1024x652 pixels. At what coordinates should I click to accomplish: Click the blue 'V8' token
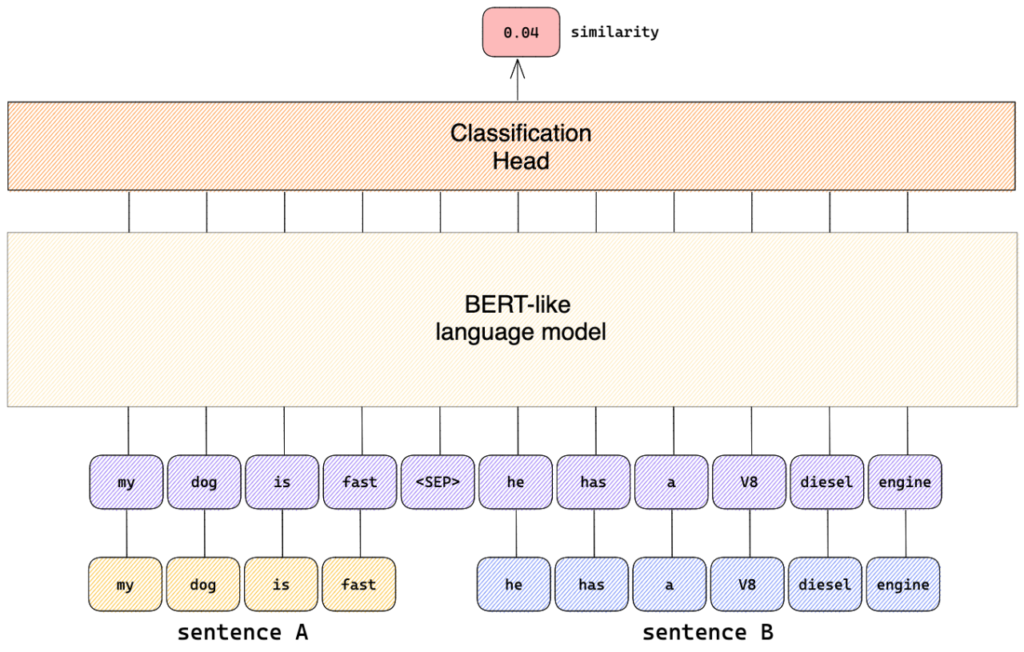point(748,585)
